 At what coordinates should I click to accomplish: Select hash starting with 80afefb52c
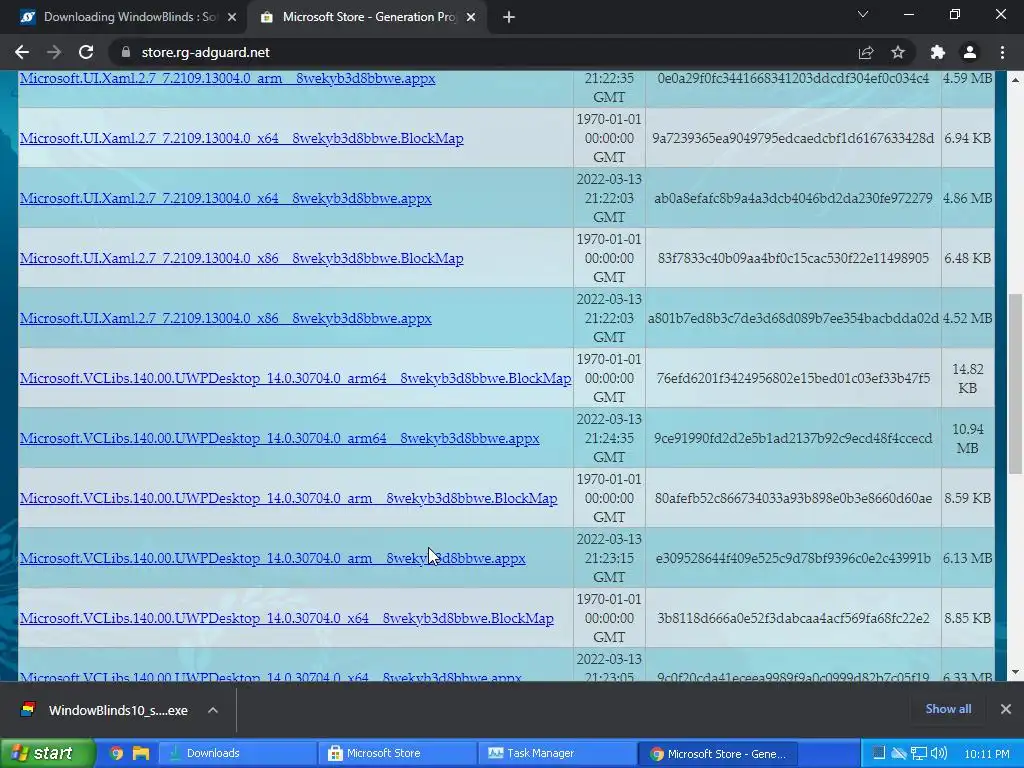click(793, 499)
